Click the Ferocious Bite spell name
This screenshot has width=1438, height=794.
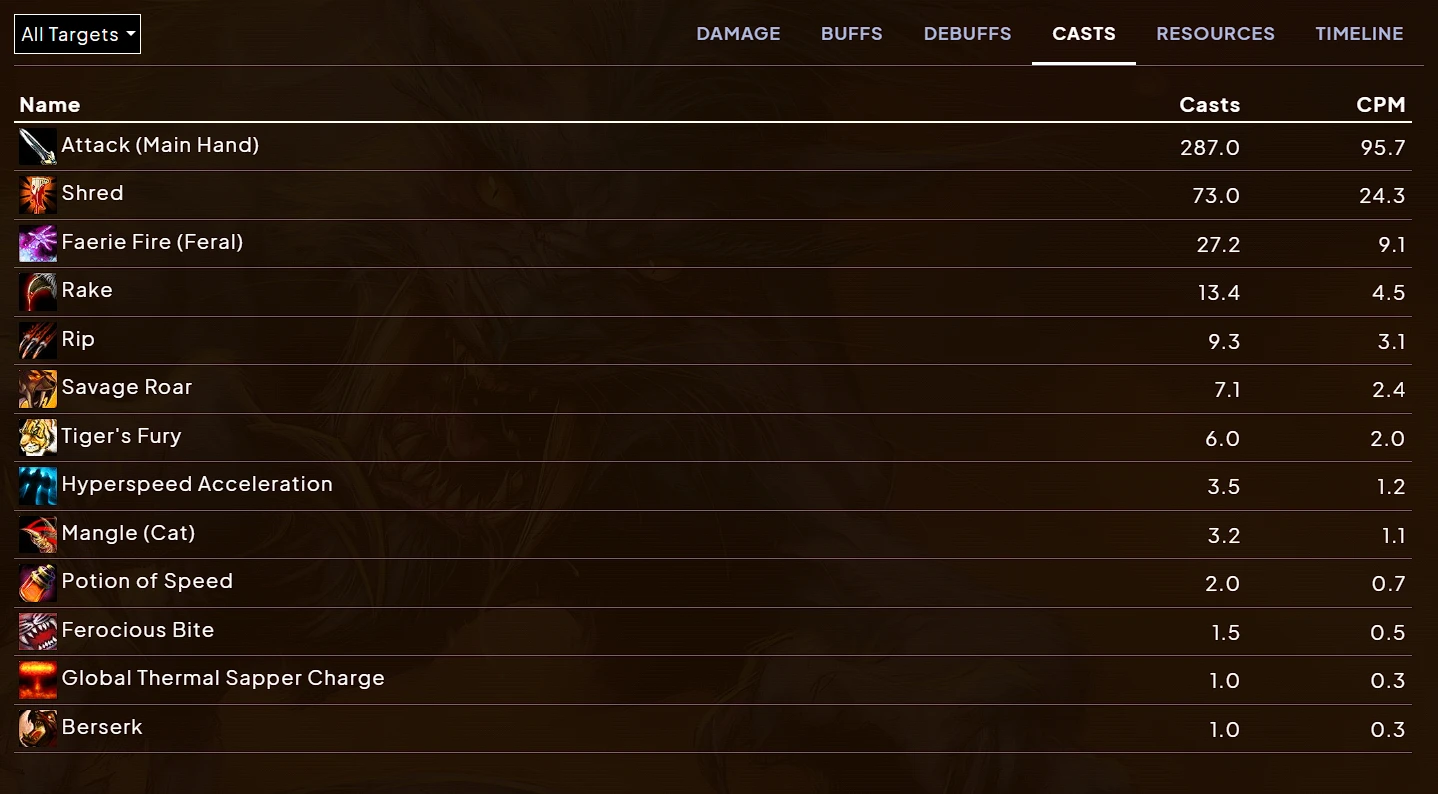(138, 630)
